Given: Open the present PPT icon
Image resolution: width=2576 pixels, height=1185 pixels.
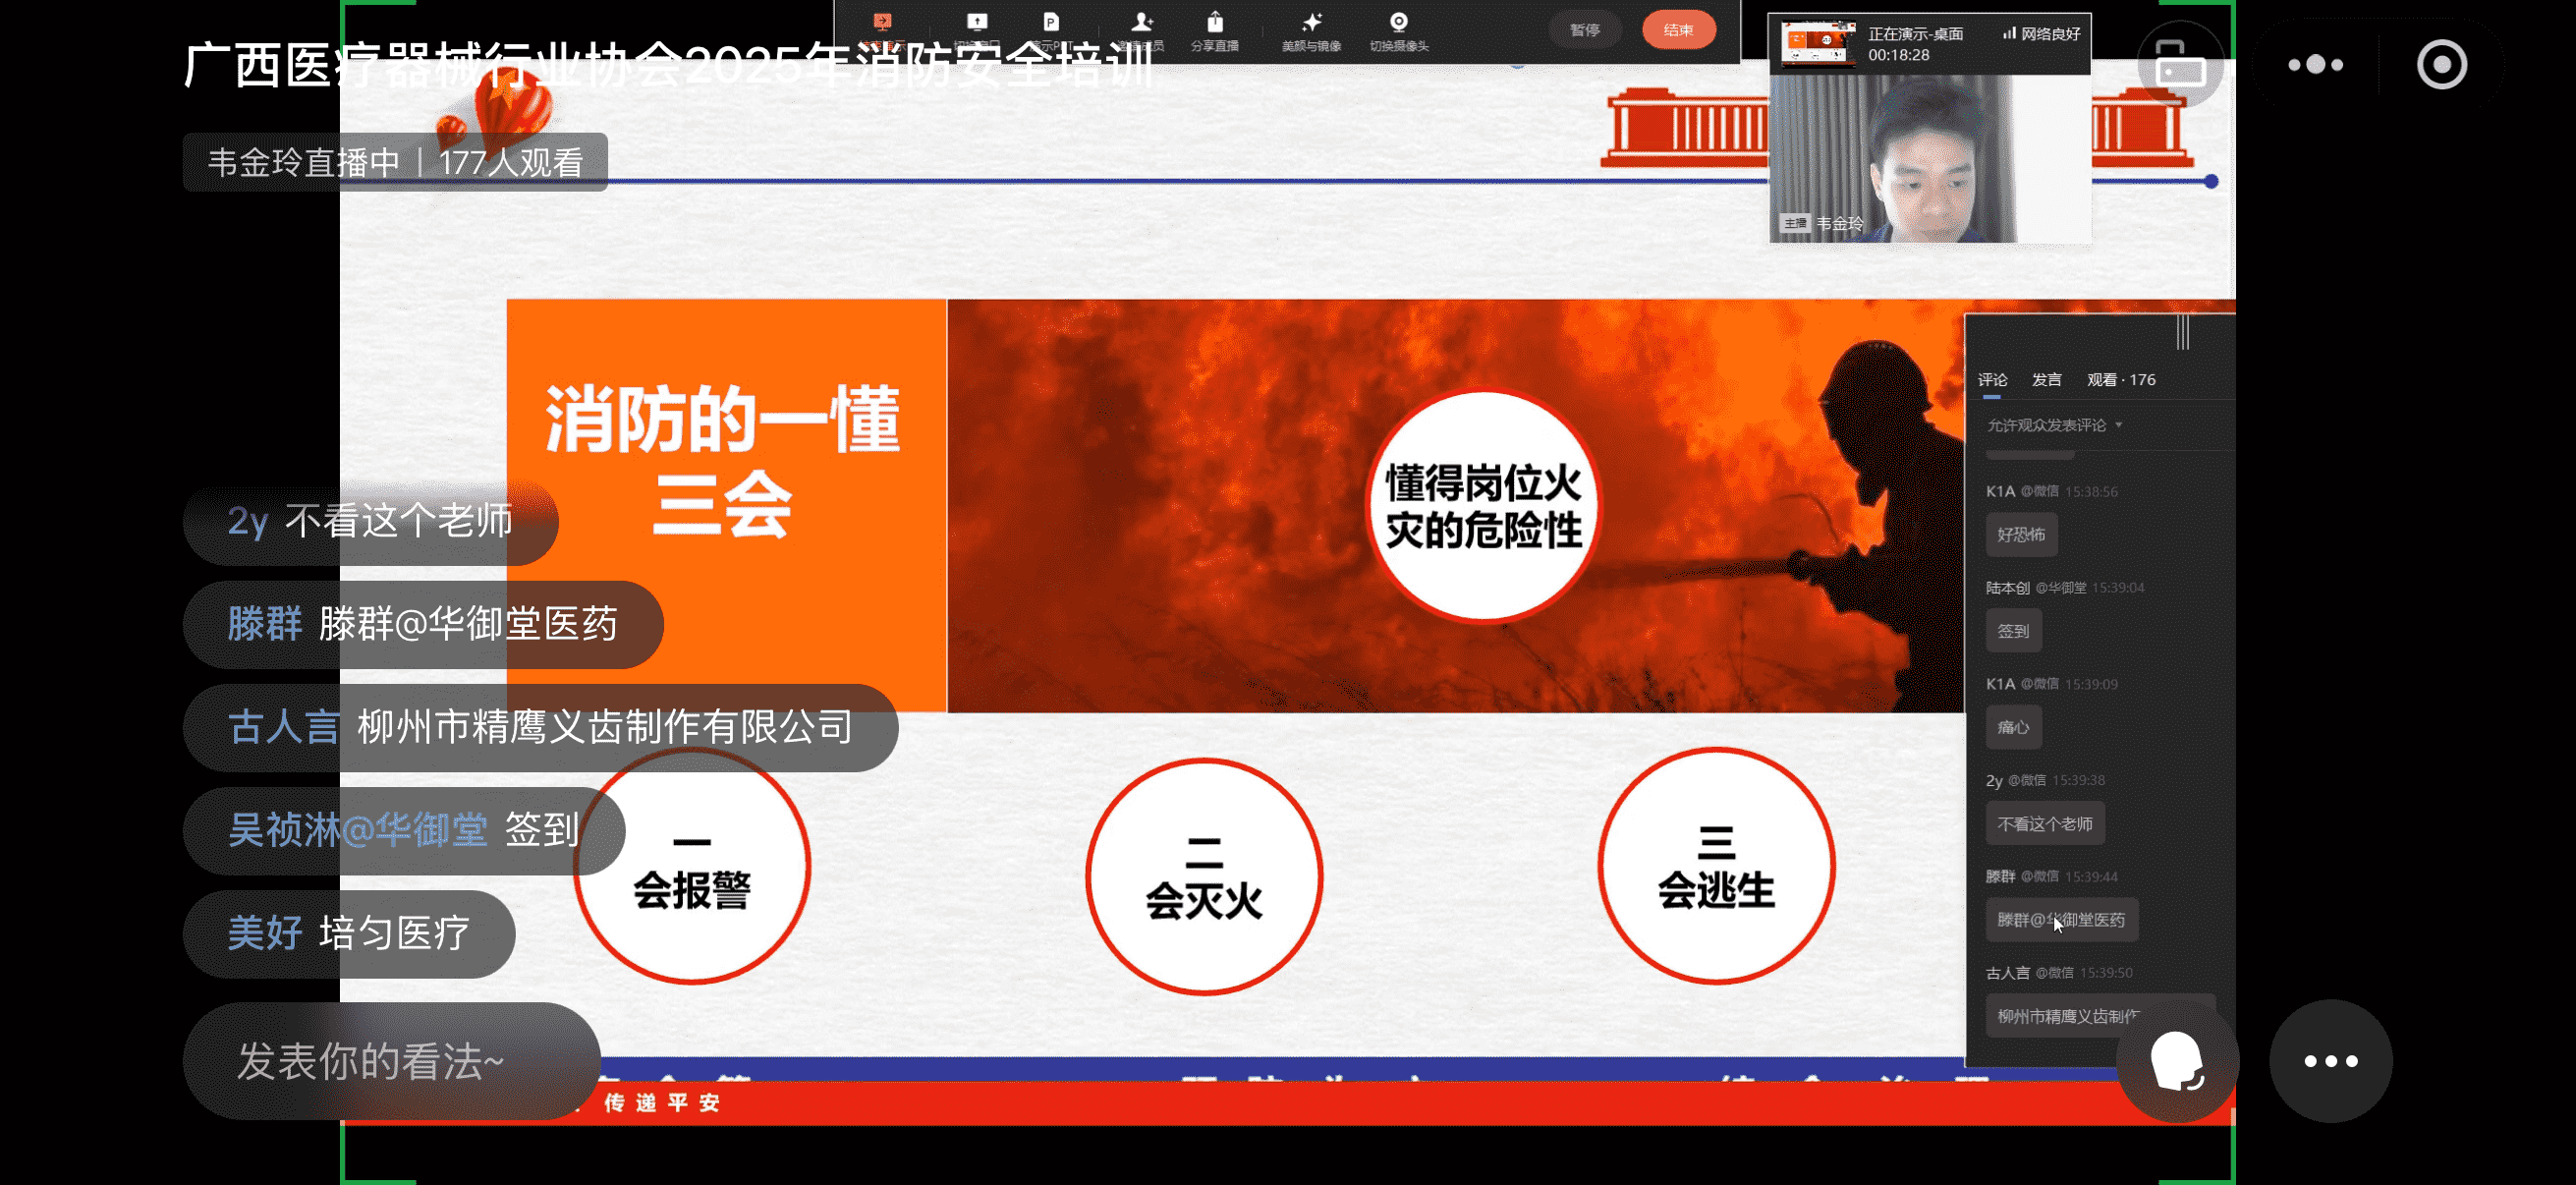Looking at the screenshot, I should [1050, 23].
